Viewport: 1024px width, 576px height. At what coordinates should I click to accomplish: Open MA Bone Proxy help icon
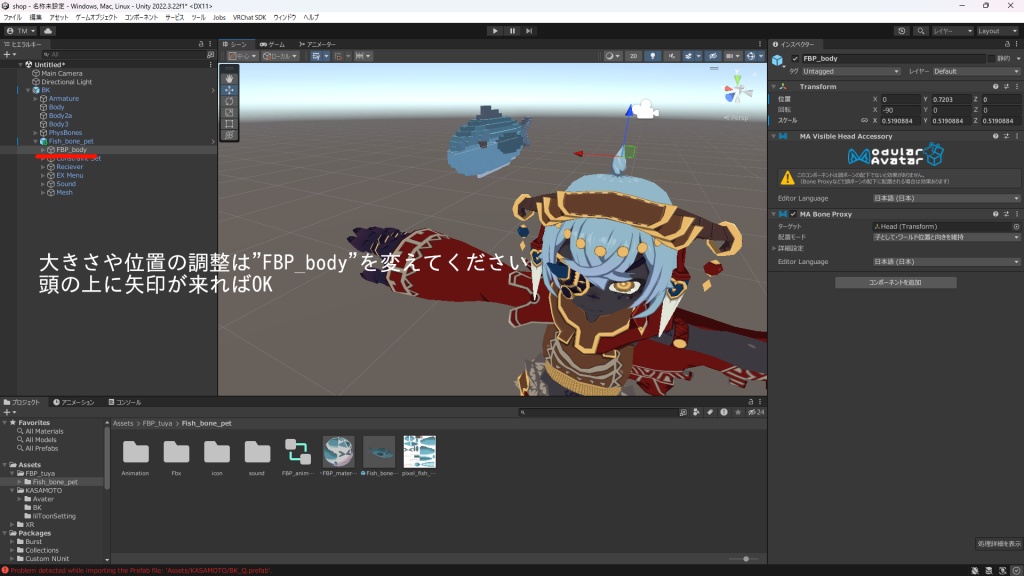(995, 214)
